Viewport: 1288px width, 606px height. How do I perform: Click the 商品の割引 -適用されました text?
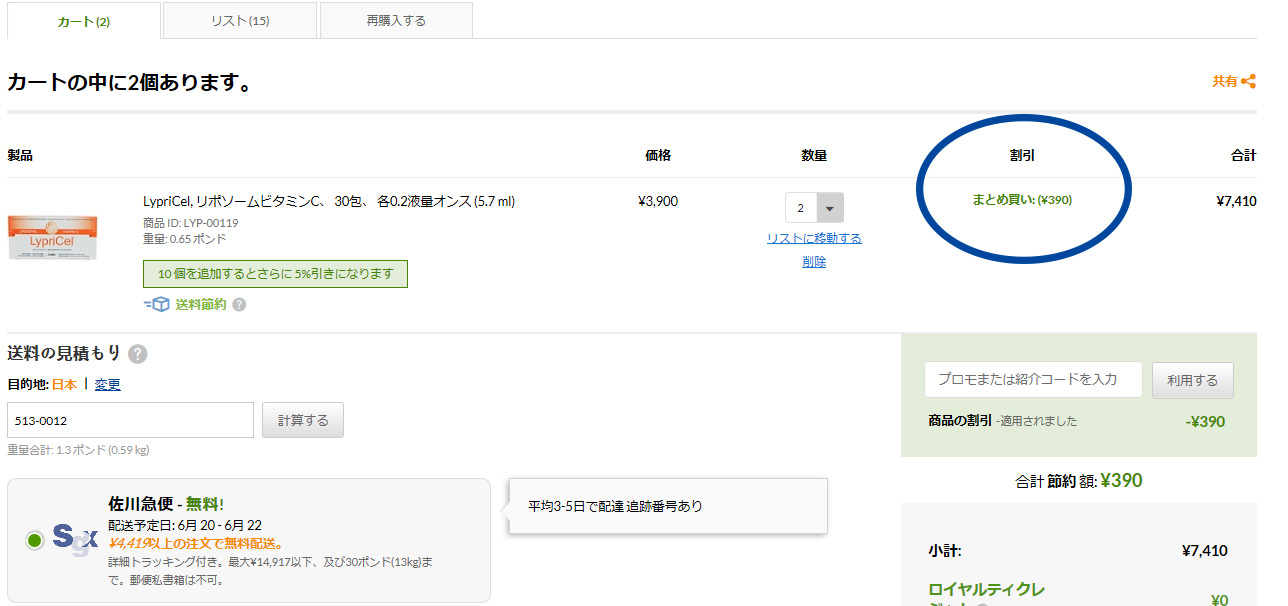tap(1003, 421)
